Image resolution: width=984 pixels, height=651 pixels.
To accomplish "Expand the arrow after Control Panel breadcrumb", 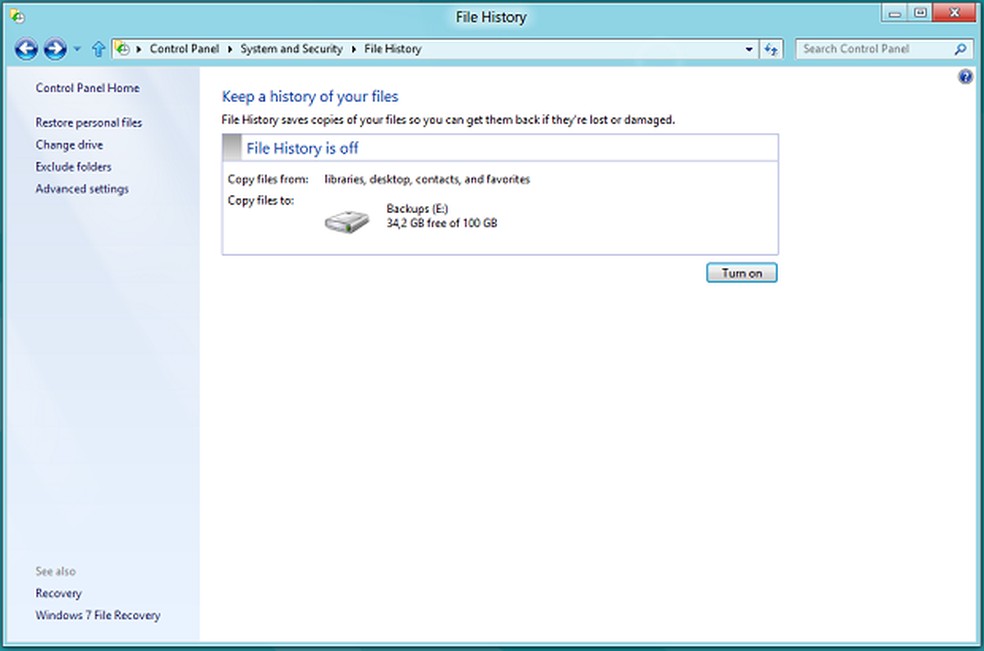I will click(x=230, y=49).
